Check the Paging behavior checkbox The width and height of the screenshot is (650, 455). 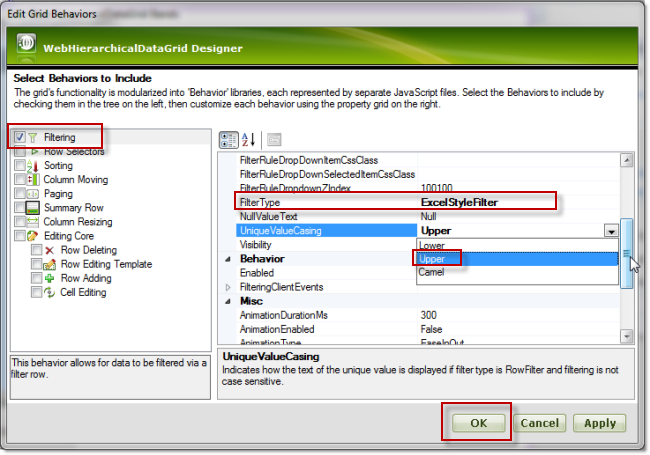click(20, 194)
